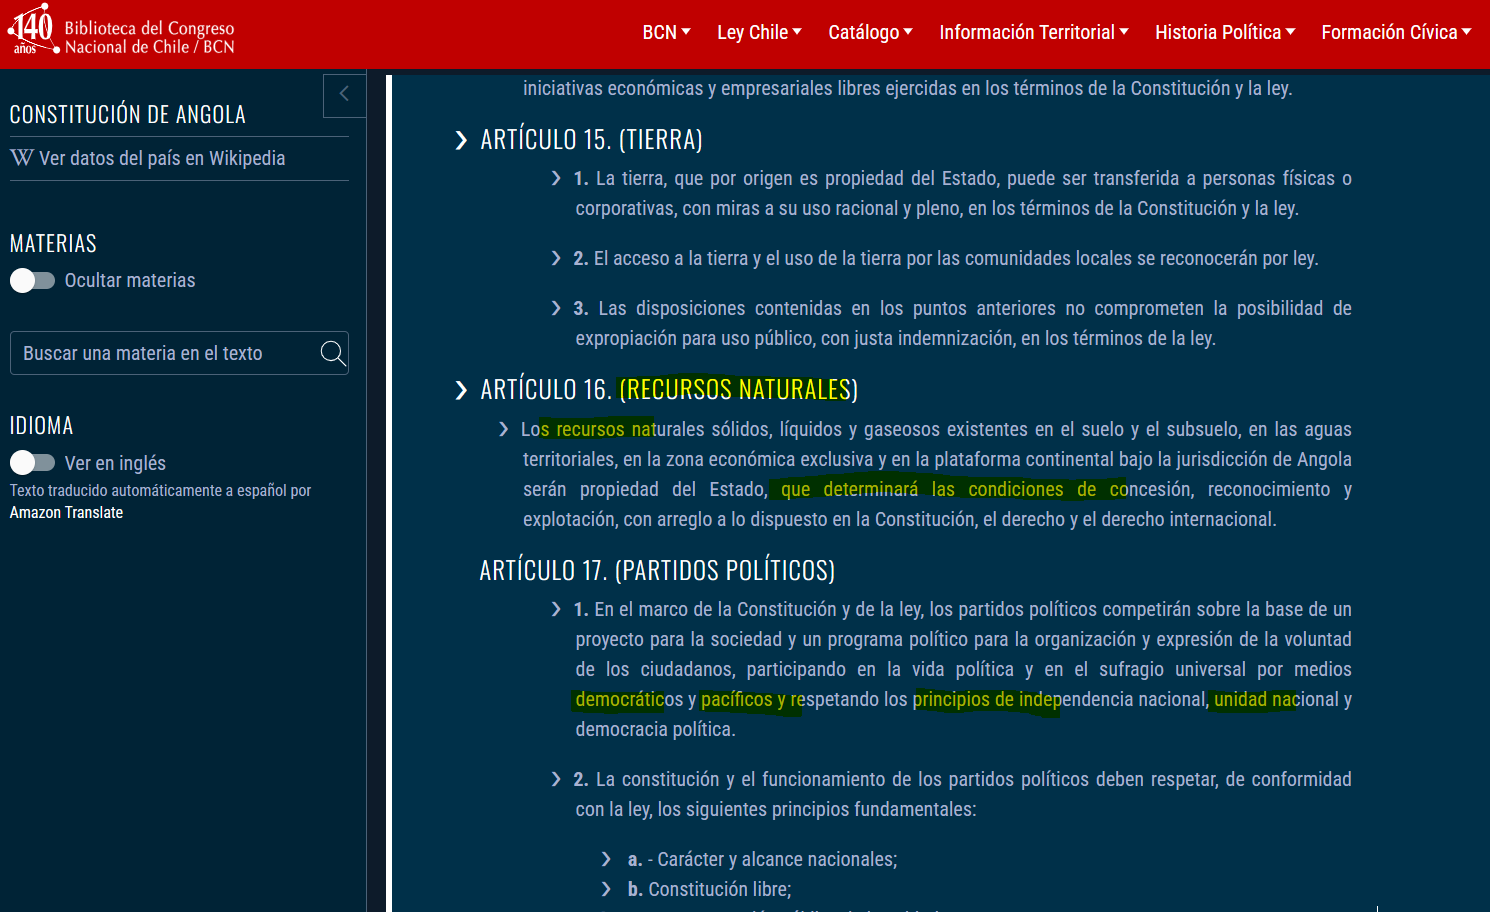Toggle the Ver en inglés switch
The image size is (1490, 912).
tap(32, 462)
